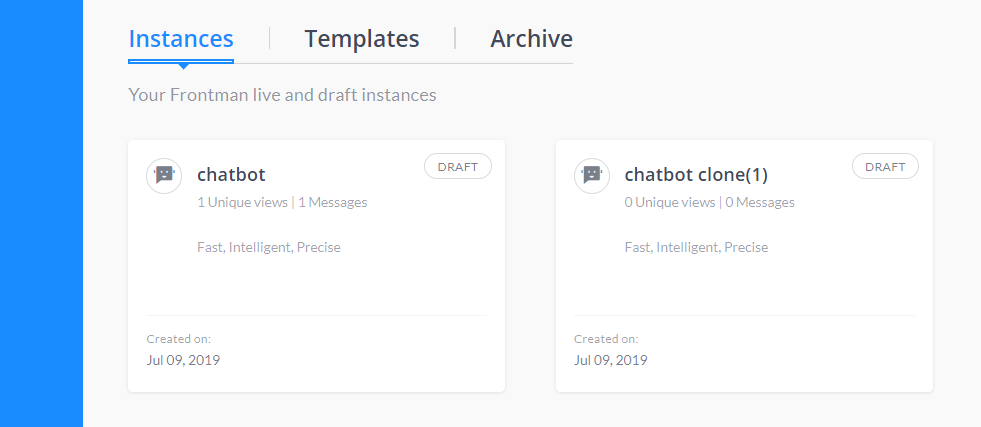This screenshot has width=981, height=427.
Task: Select the Instances tab
Action: (181, 39)
